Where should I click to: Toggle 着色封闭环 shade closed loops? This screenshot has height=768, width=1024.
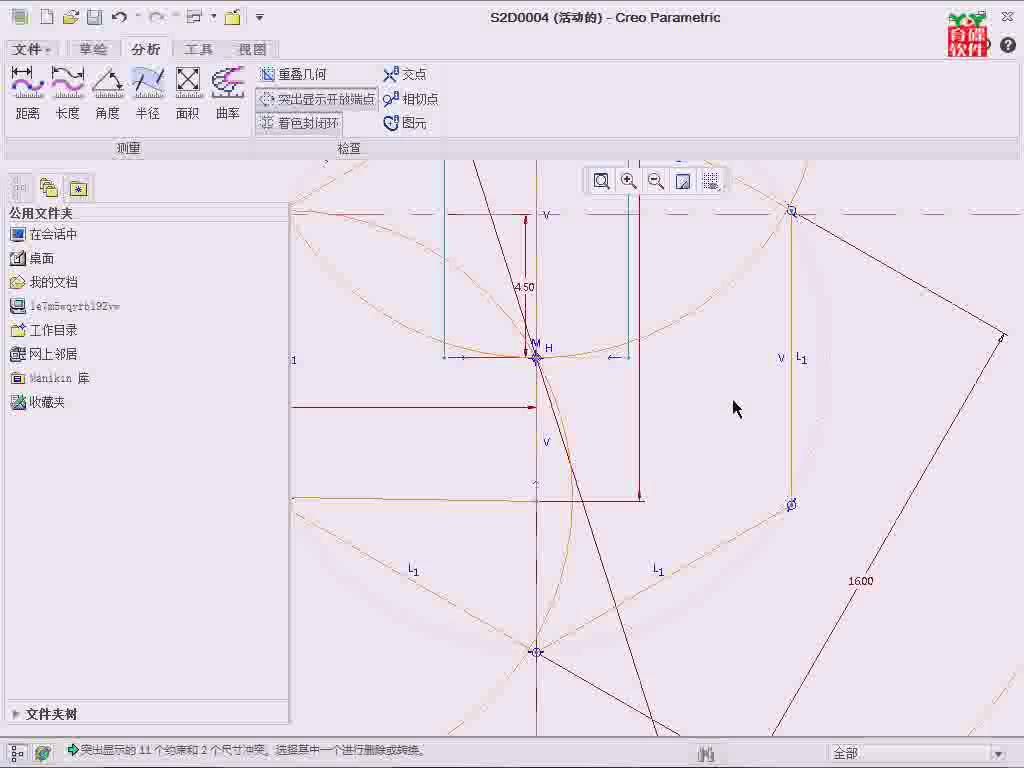pyautogui.click(x=299, y=123)
